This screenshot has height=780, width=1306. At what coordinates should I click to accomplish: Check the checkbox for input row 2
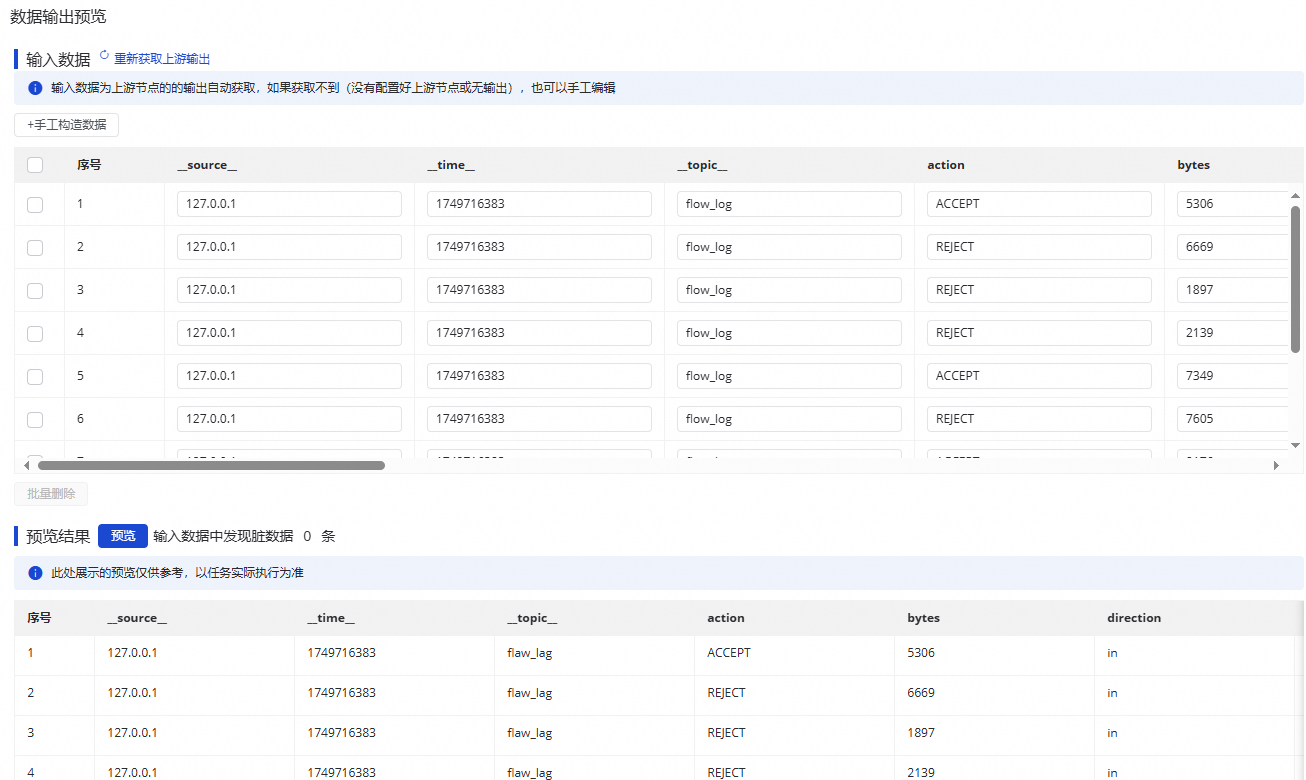point(35,247)
